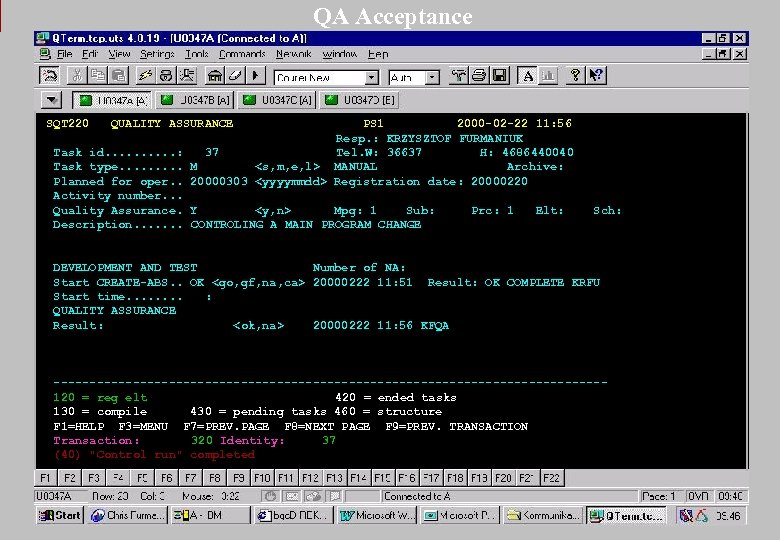780x540 pixels.
Task: Open the View menu
Action: click(119, 54)
